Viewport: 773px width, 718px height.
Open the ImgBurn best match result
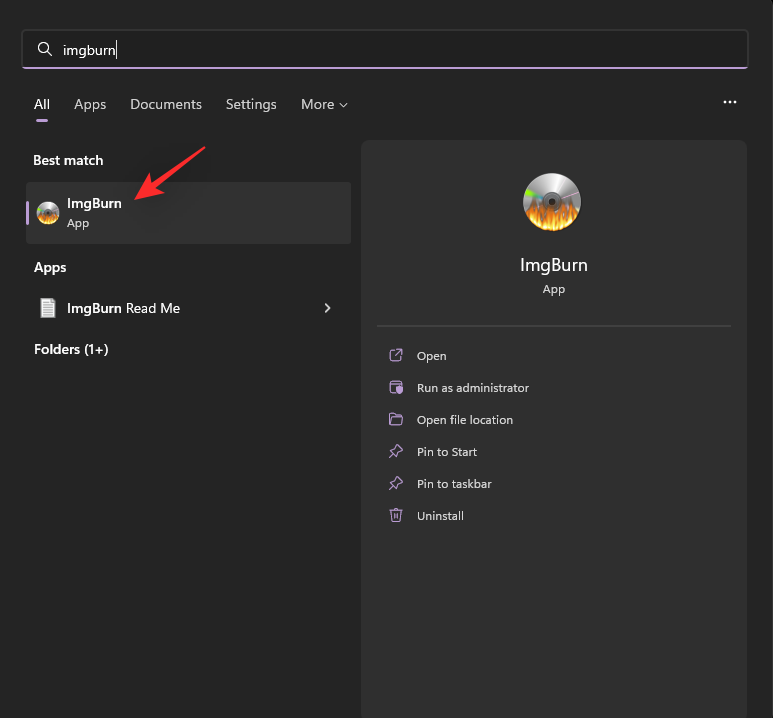188,213
